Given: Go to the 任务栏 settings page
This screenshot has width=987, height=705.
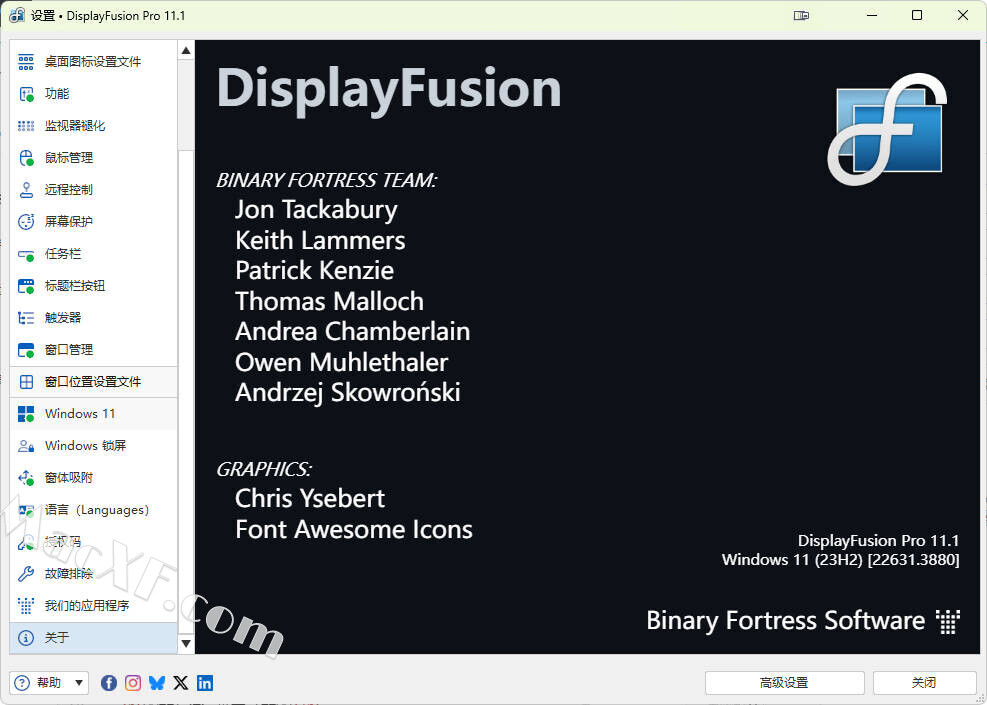Looking at the screenshot, I should tap(61, 254).
